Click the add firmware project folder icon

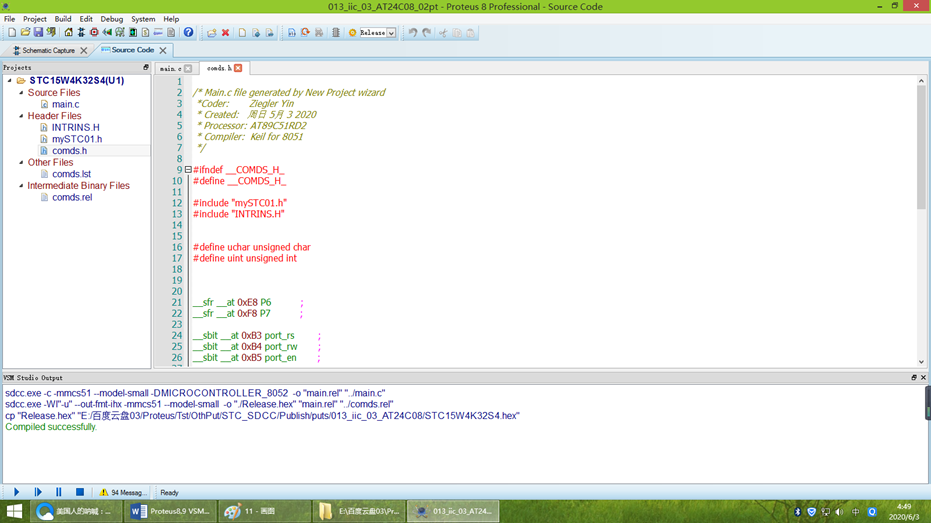[x=211, y=33]
